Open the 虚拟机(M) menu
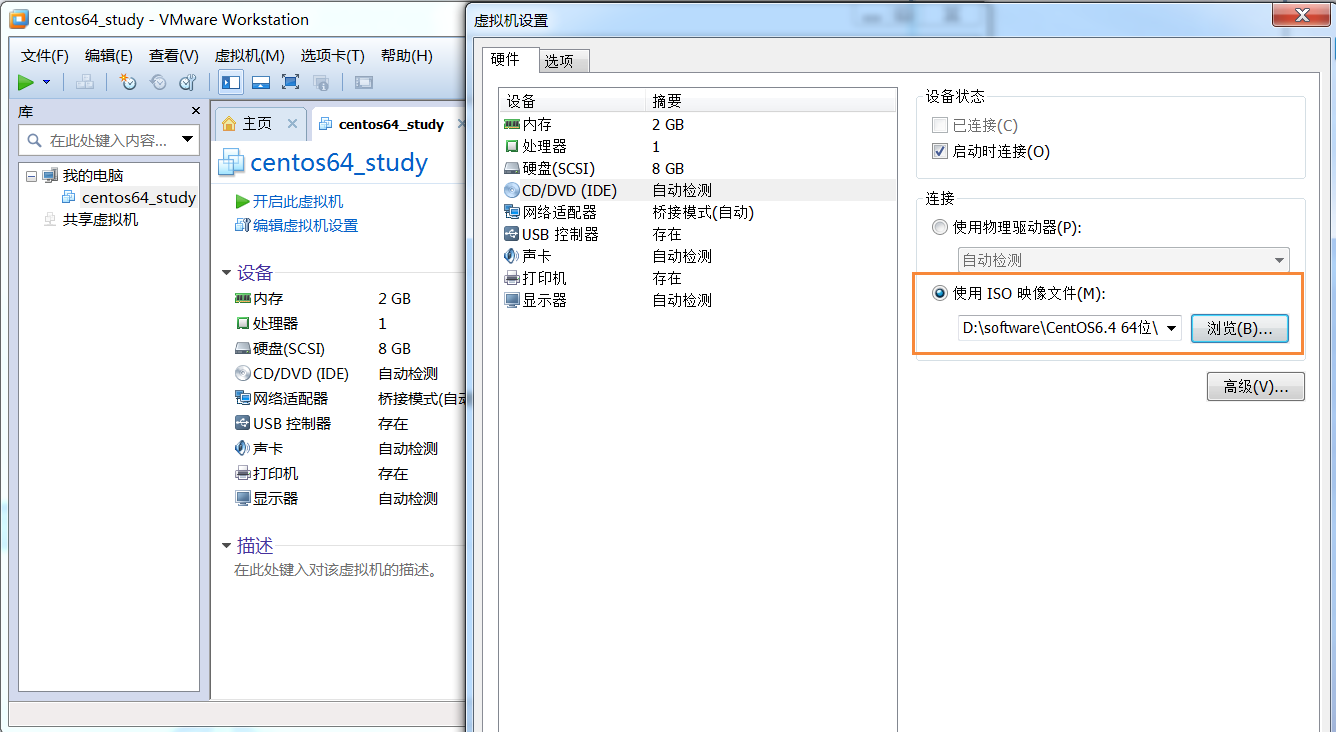Viewport: 1336px width, 732px height. click(x=250, y=56)
